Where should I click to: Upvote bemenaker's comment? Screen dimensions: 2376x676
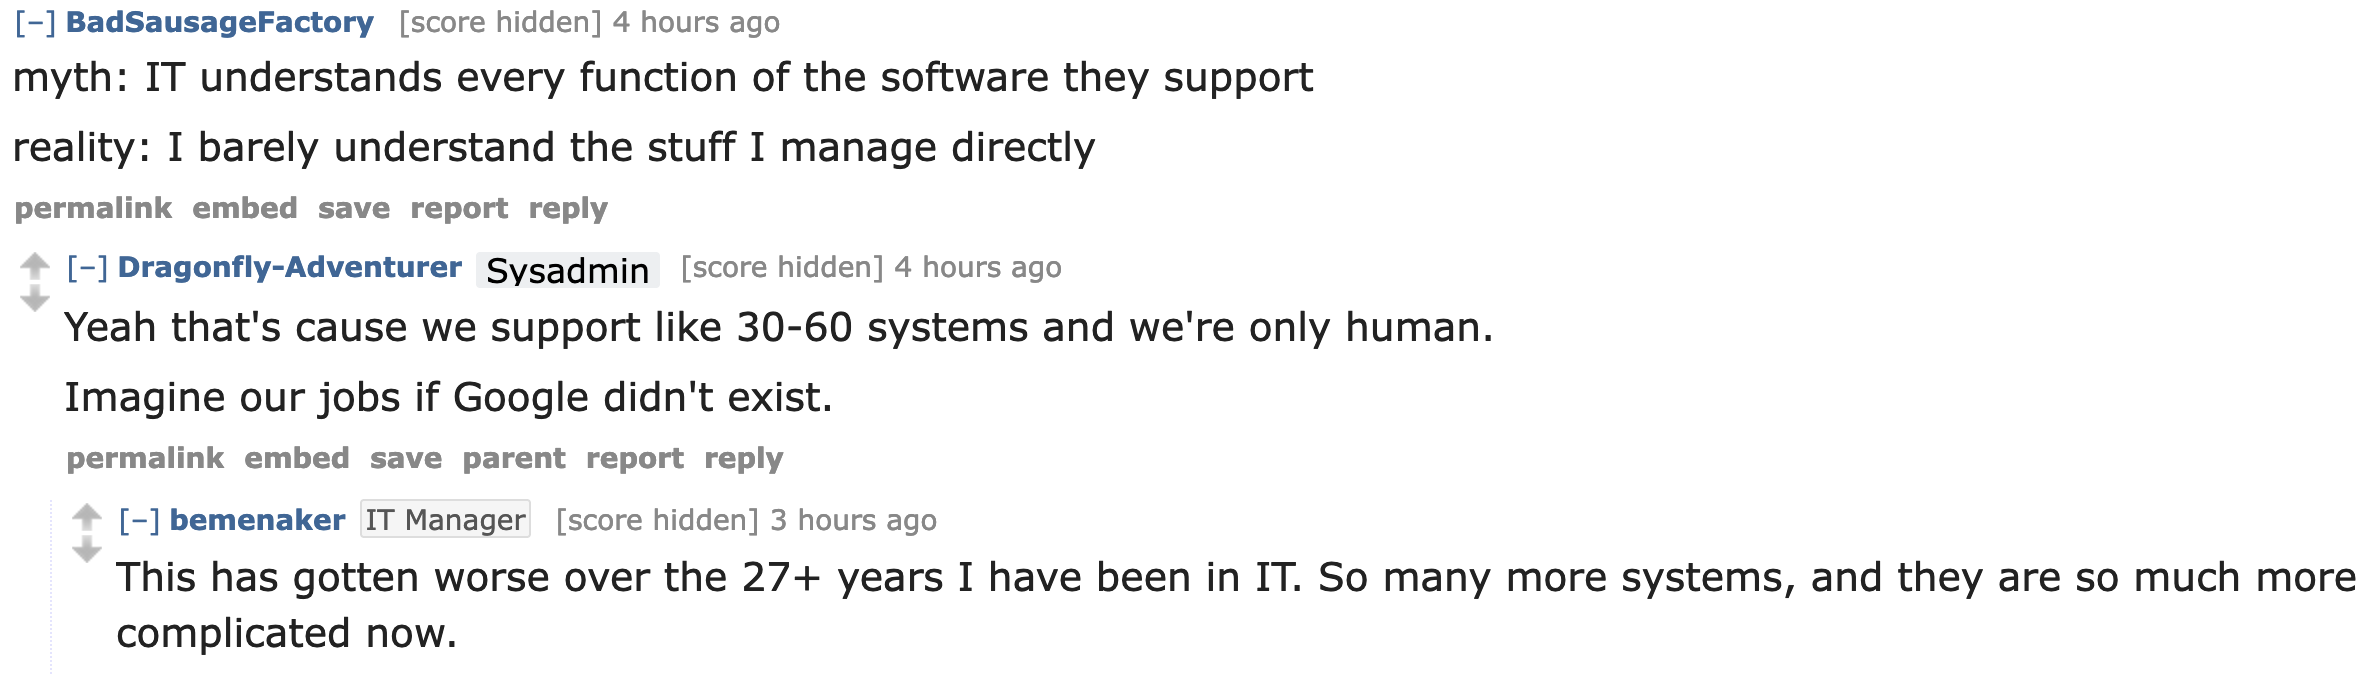(87, 516)
